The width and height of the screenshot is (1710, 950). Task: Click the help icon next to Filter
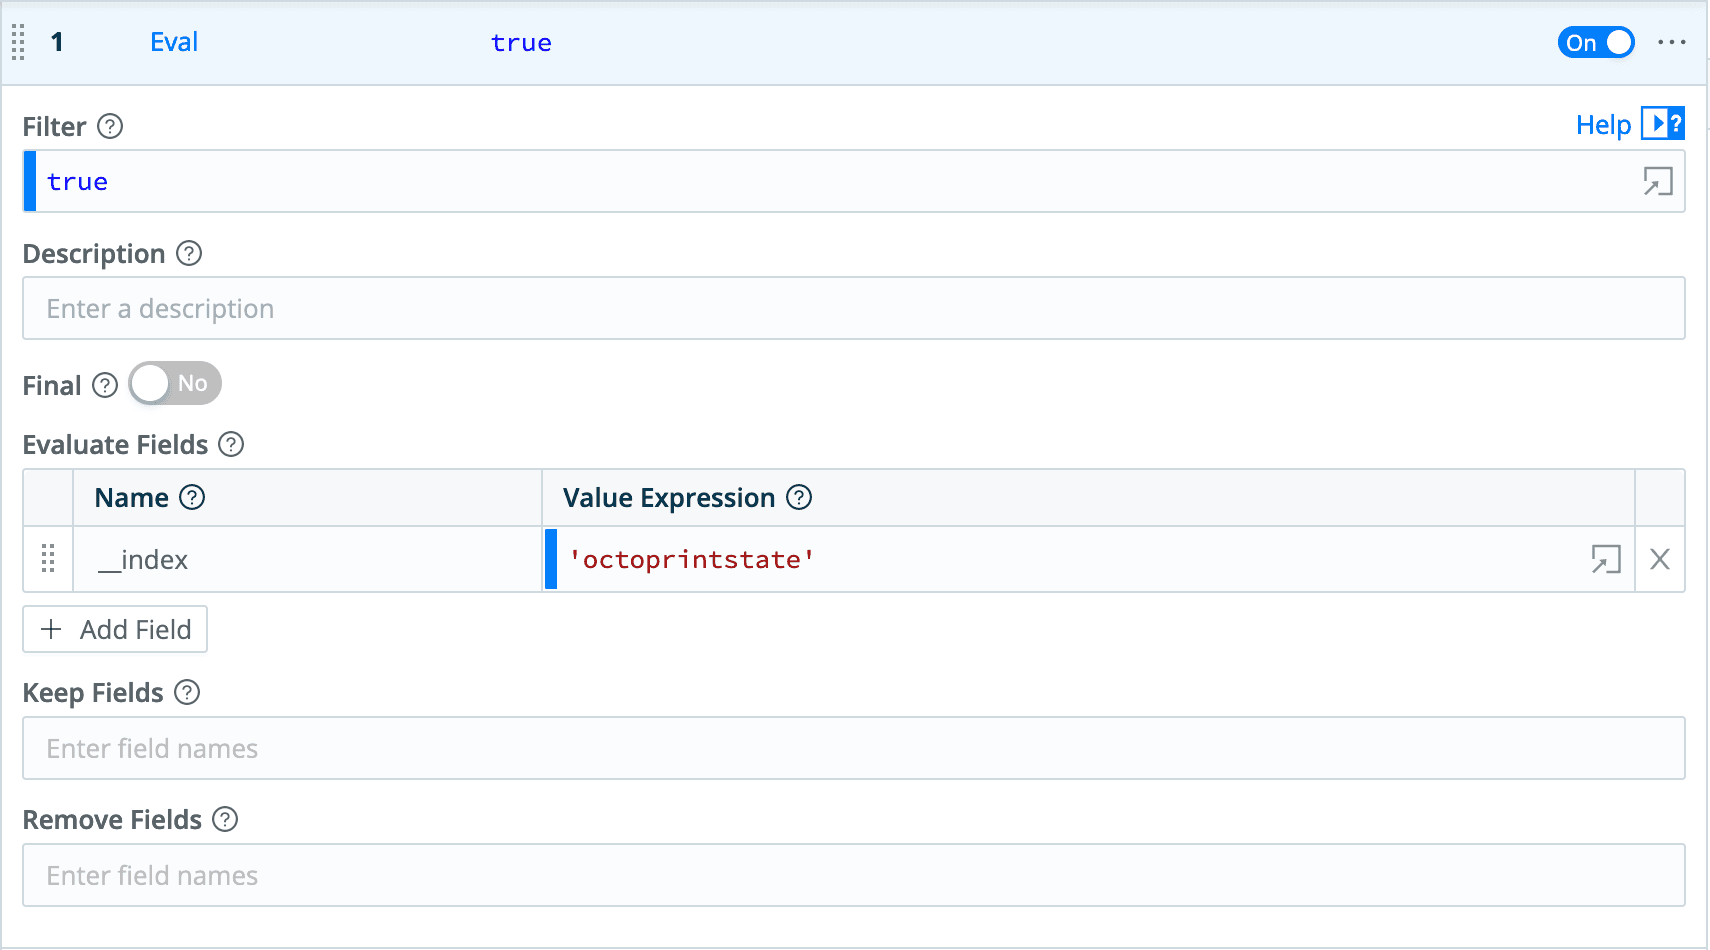coord(110,127)
